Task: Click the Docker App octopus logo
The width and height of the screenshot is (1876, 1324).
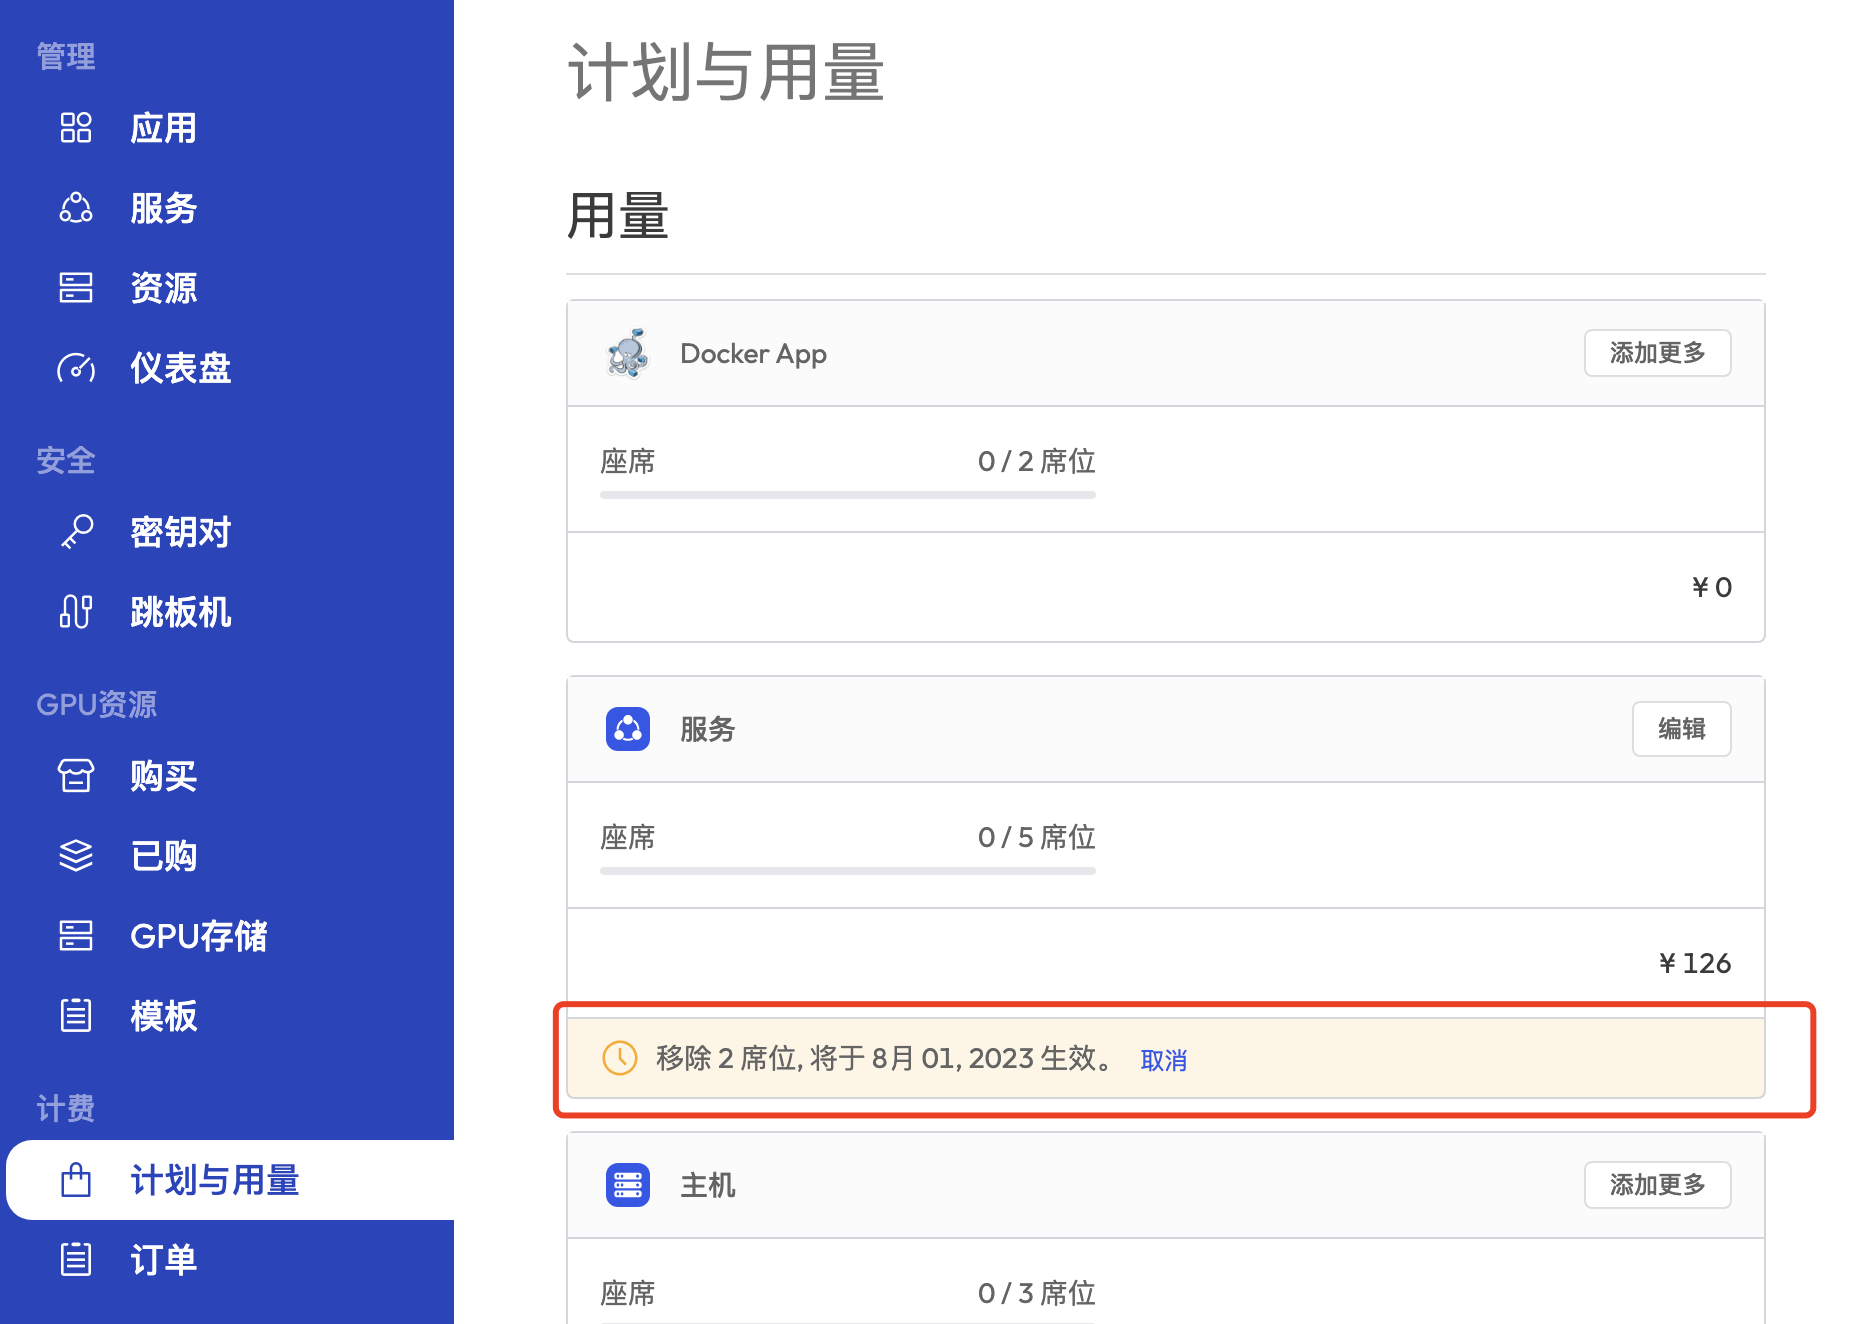Action: coord(628,353)
